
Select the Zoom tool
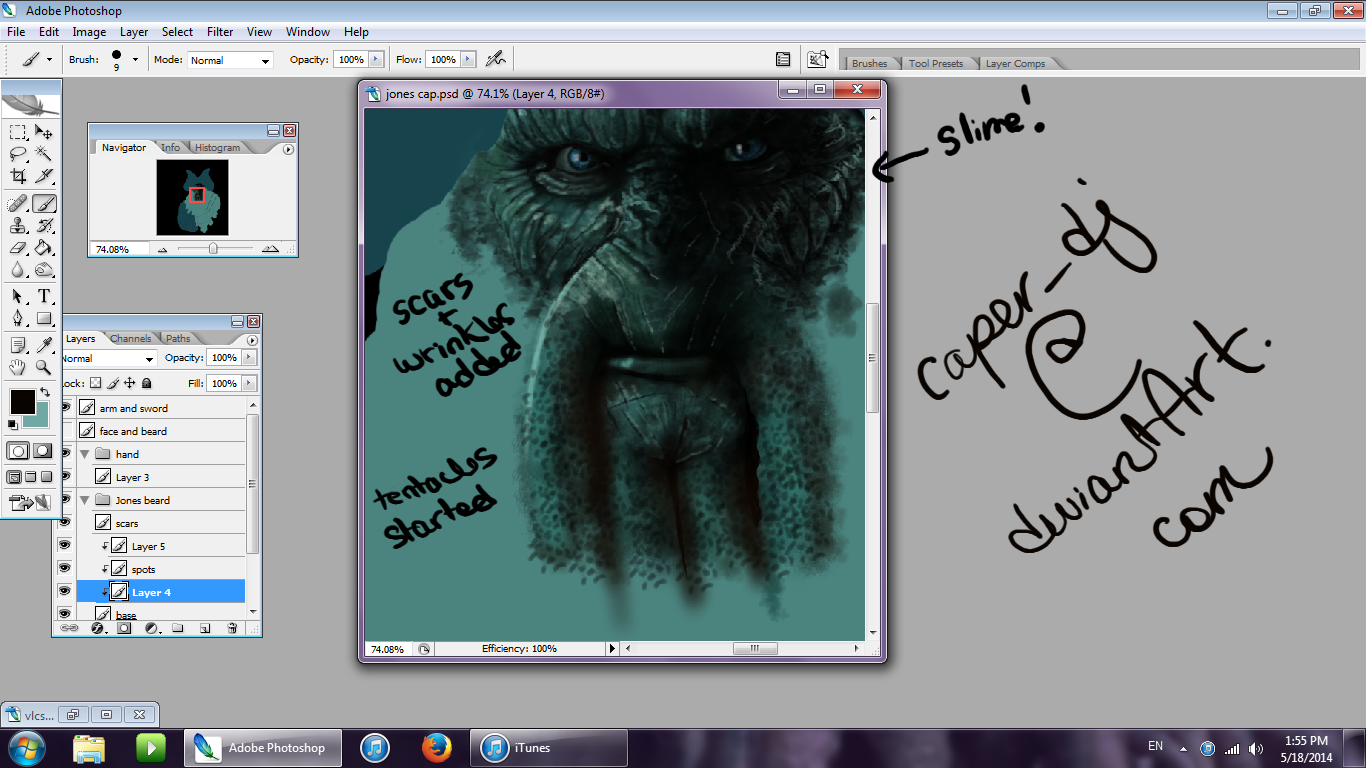pos(44,367)
